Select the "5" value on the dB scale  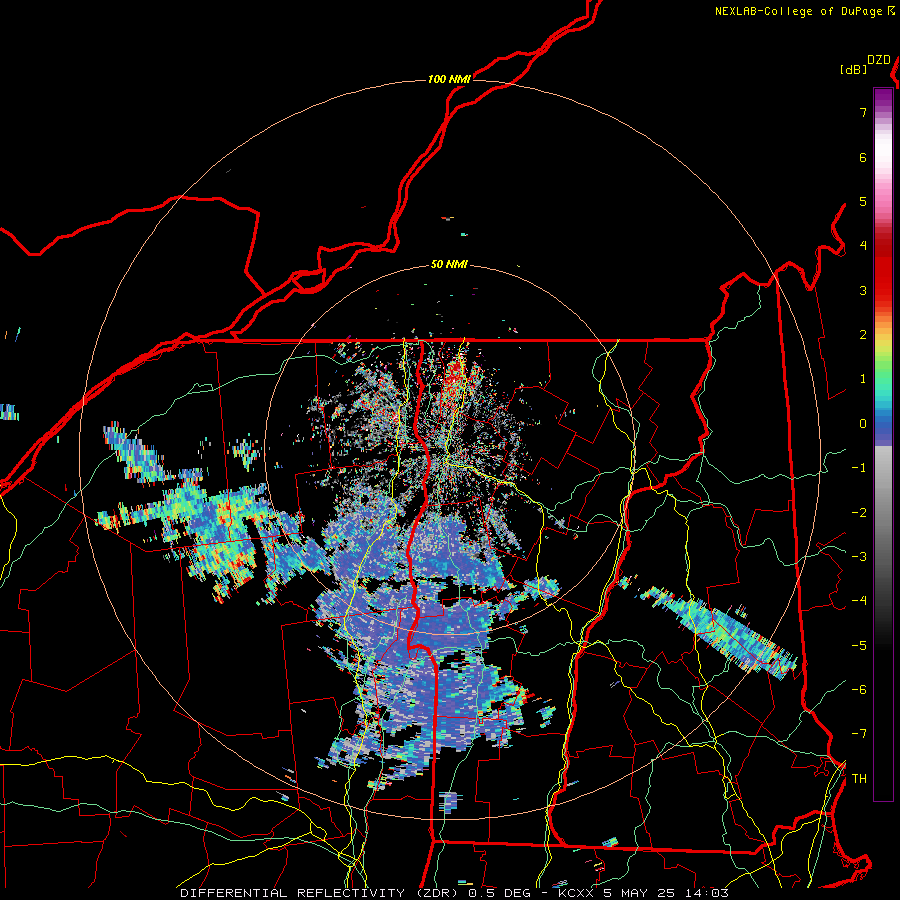pyautogui.click(x=863, y=201)
